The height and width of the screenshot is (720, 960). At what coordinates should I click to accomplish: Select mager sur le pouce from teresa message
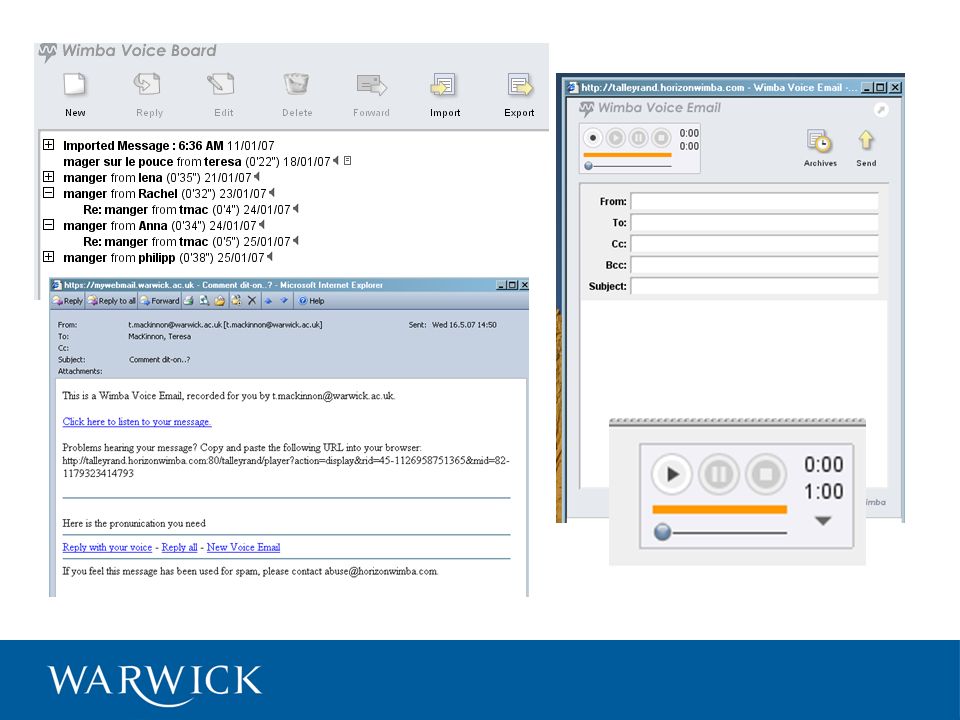(197, 162)
